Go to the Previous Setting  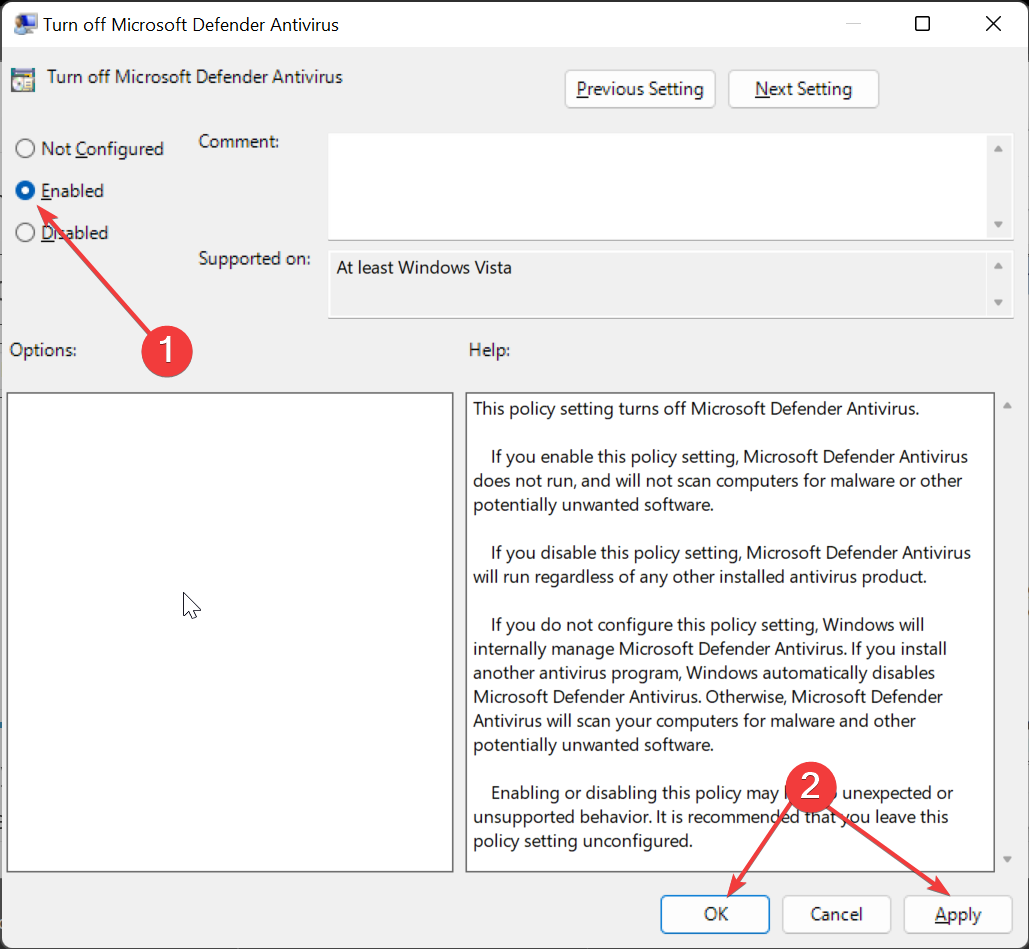639,89
